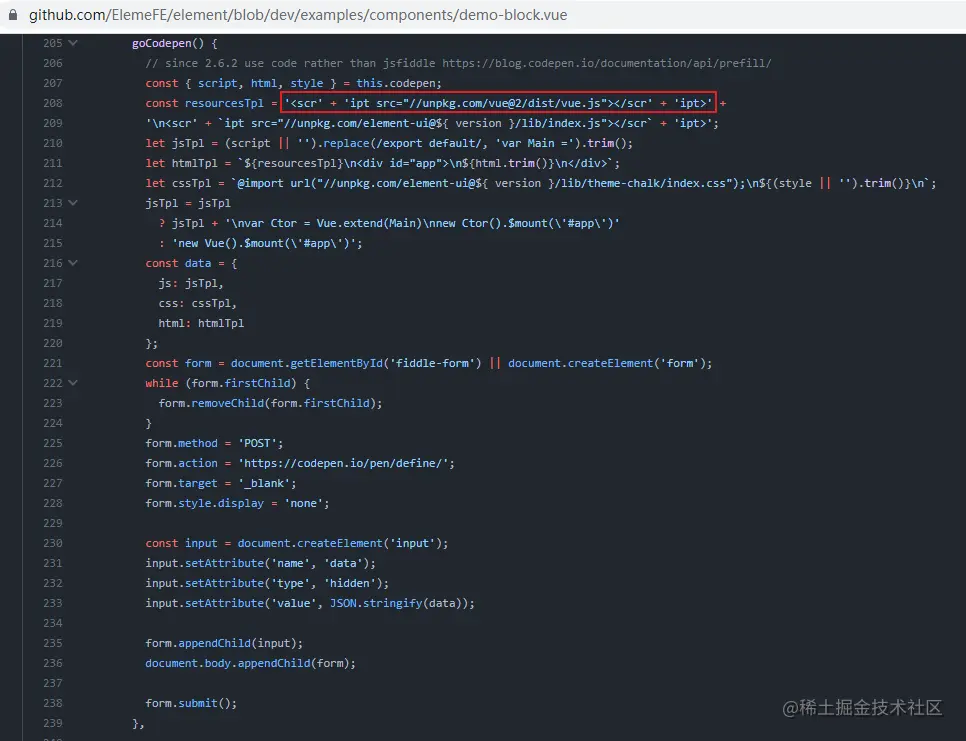Click 'form.style.display' on line 228

[205, 503]
